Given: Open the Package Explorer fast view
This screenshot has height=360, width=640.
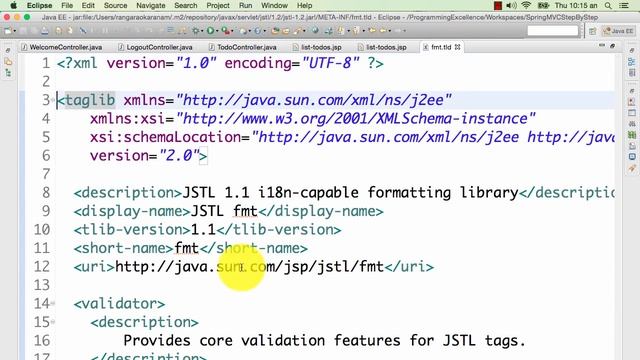Looking at the screenshot, I should [8, 62].
